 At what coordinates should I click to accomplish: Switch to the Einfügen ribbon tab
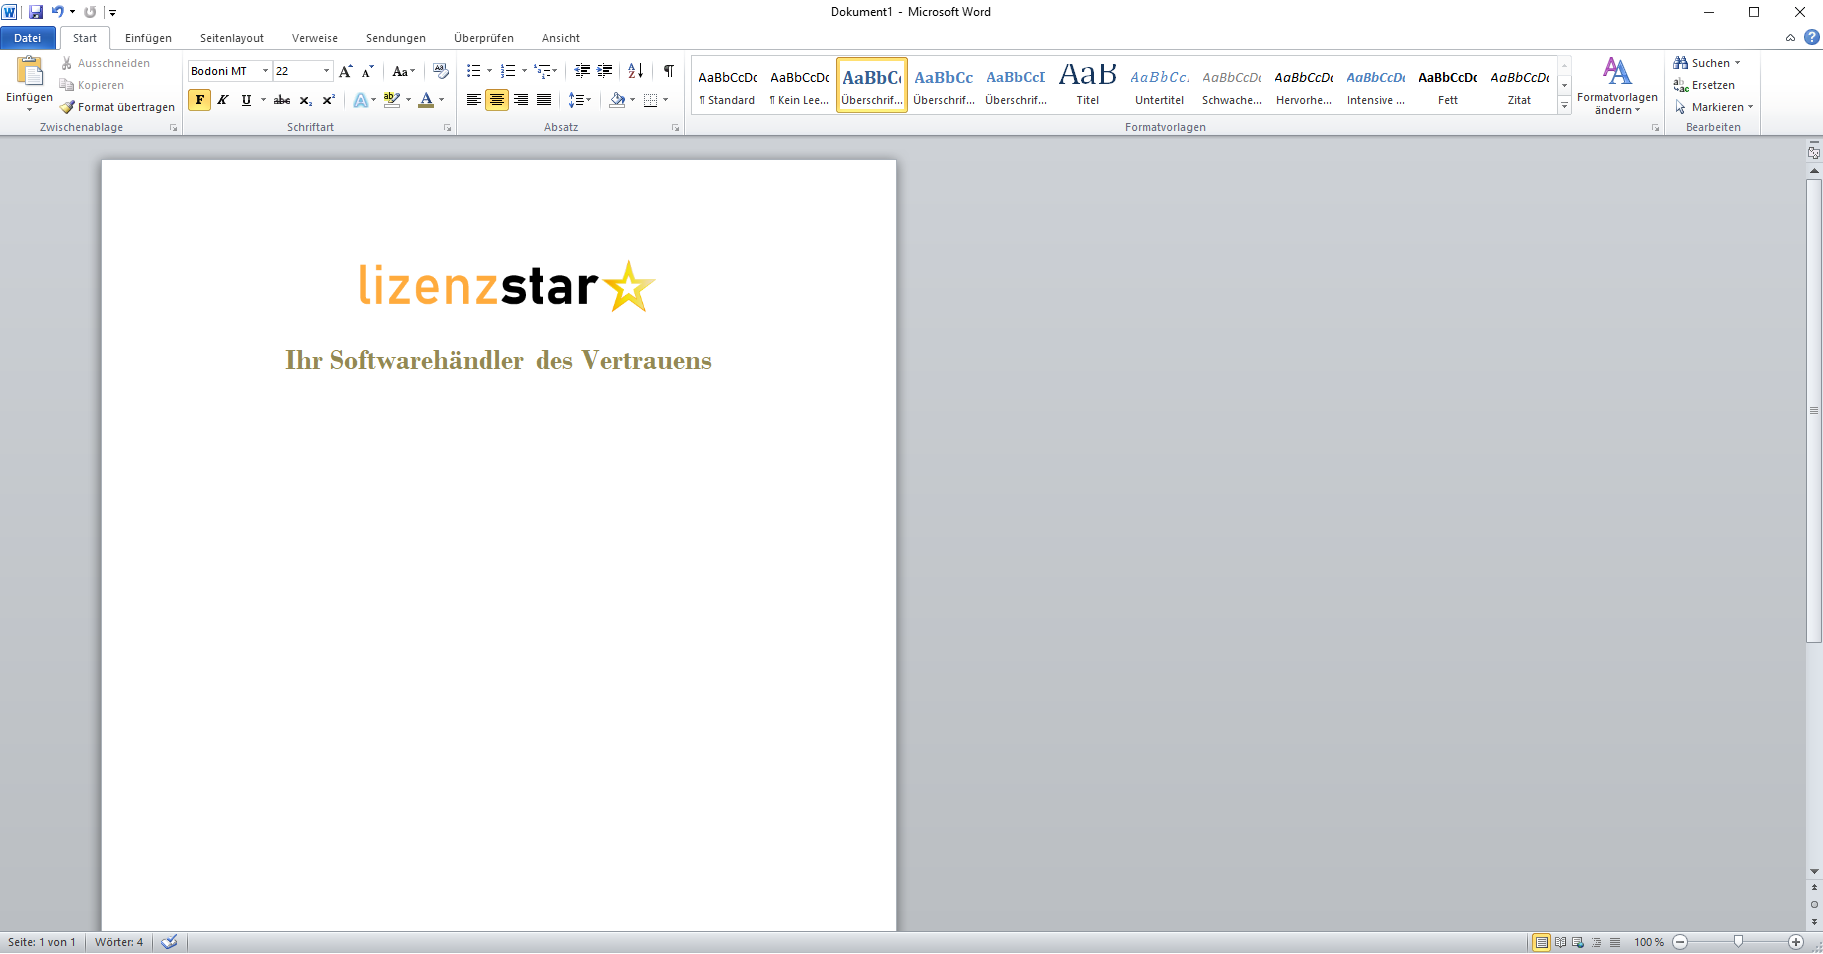point(148,38)
